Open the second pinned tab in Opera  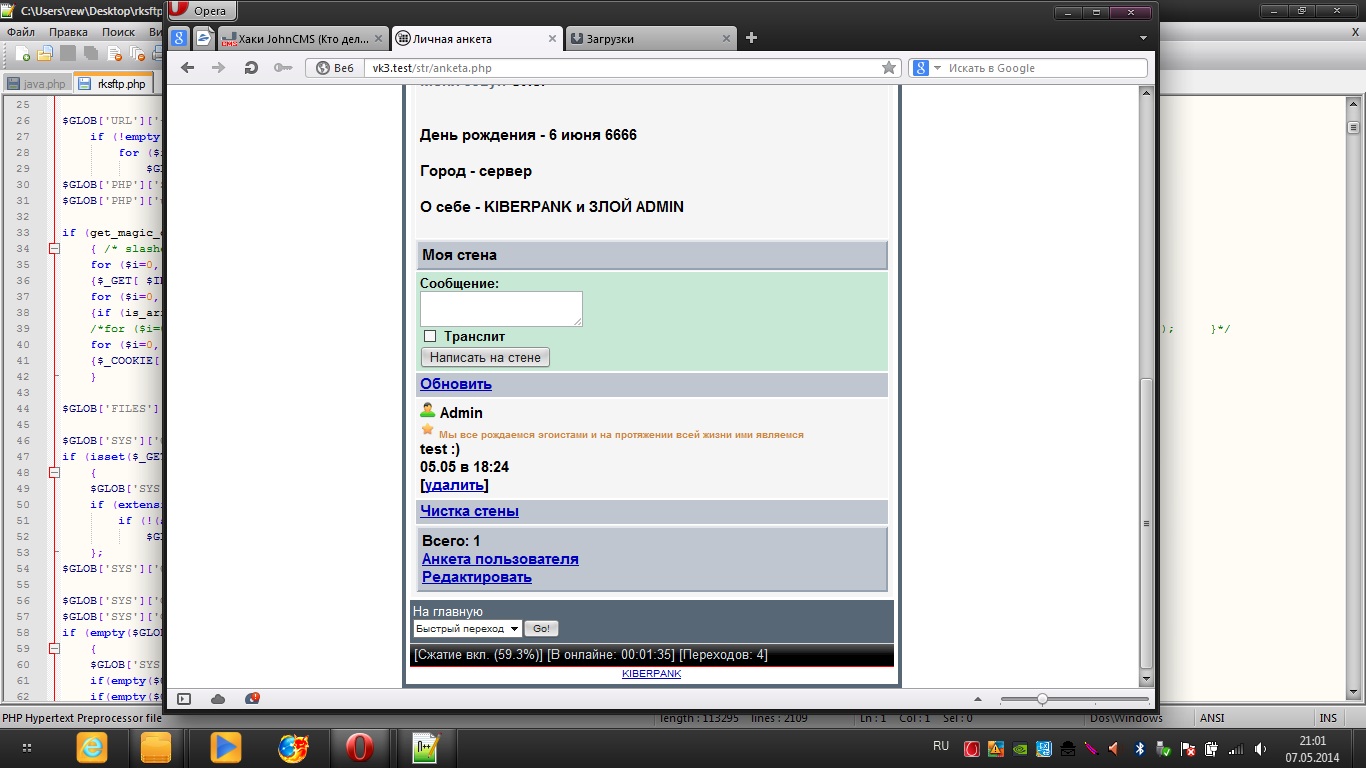pos(203,38)
